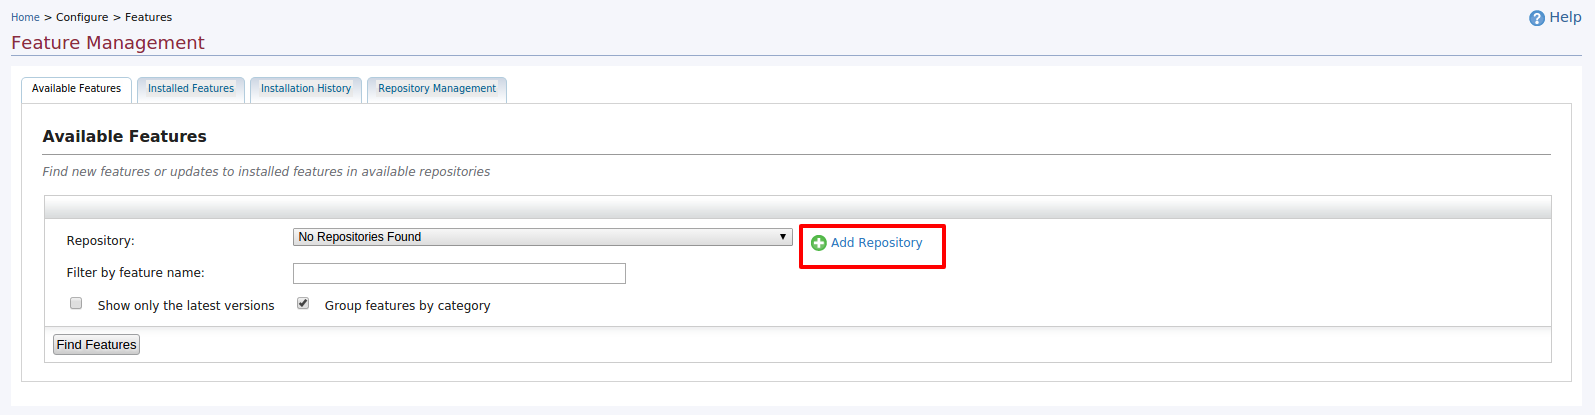Screen dimensions: 1595x415
Task: Click Features in the breadcrumb trail
Action: click(x=148, y=17)
